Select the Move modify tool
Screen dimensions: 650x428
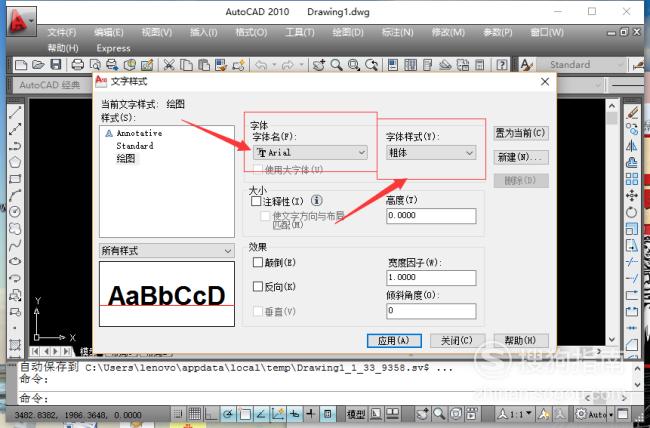(x=632, y=195)
